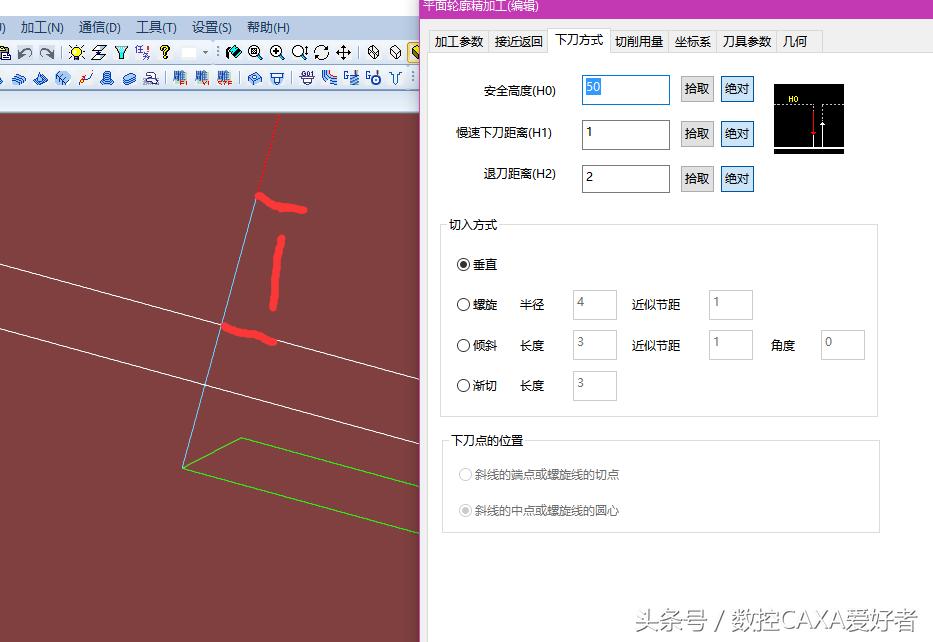Click the 慢速下刀距离(H1) input field
The height and width of the screenshot is (642, 933).
point(625,134)
